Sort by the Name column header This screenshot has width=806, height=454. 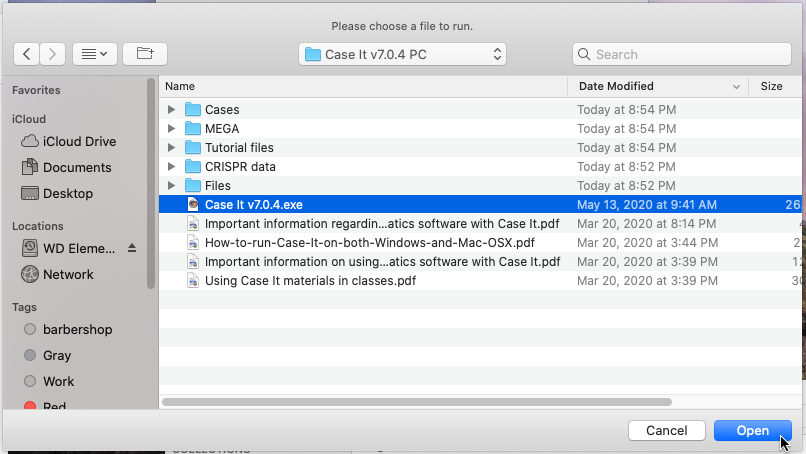[363, 86]
